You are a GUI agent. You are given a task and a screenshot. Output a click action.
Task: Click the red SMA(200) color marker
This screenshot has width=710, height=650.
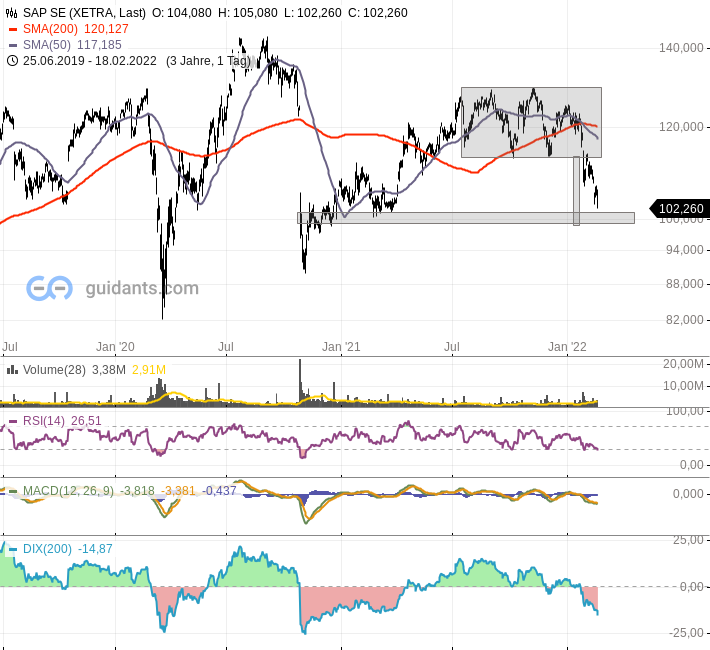click(x=13, y=29)
